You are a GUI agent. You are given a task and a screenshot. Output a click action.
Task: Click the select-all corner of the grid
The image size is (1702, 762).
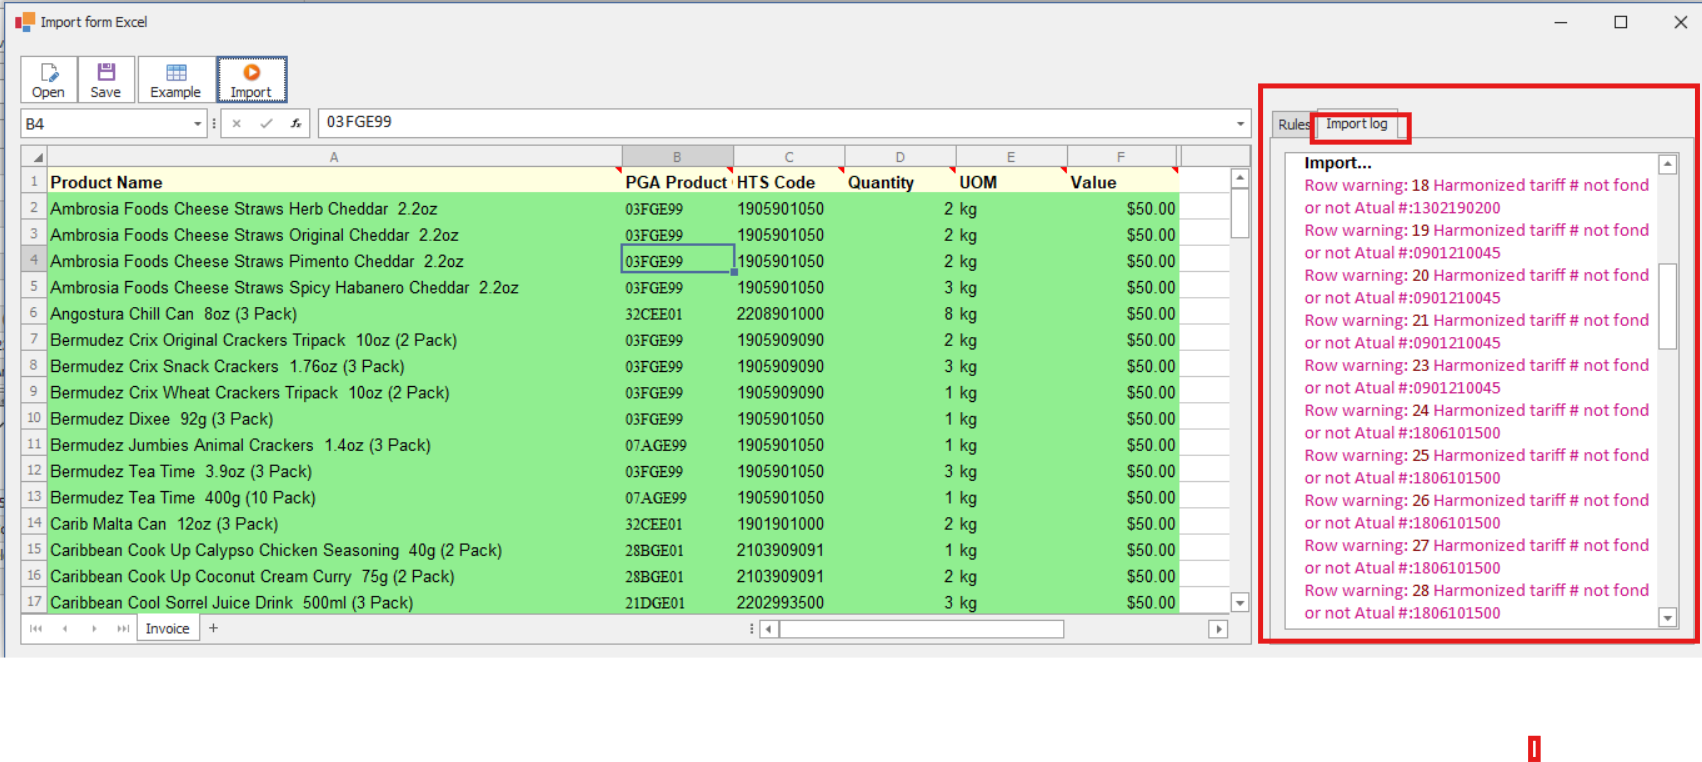35,156
